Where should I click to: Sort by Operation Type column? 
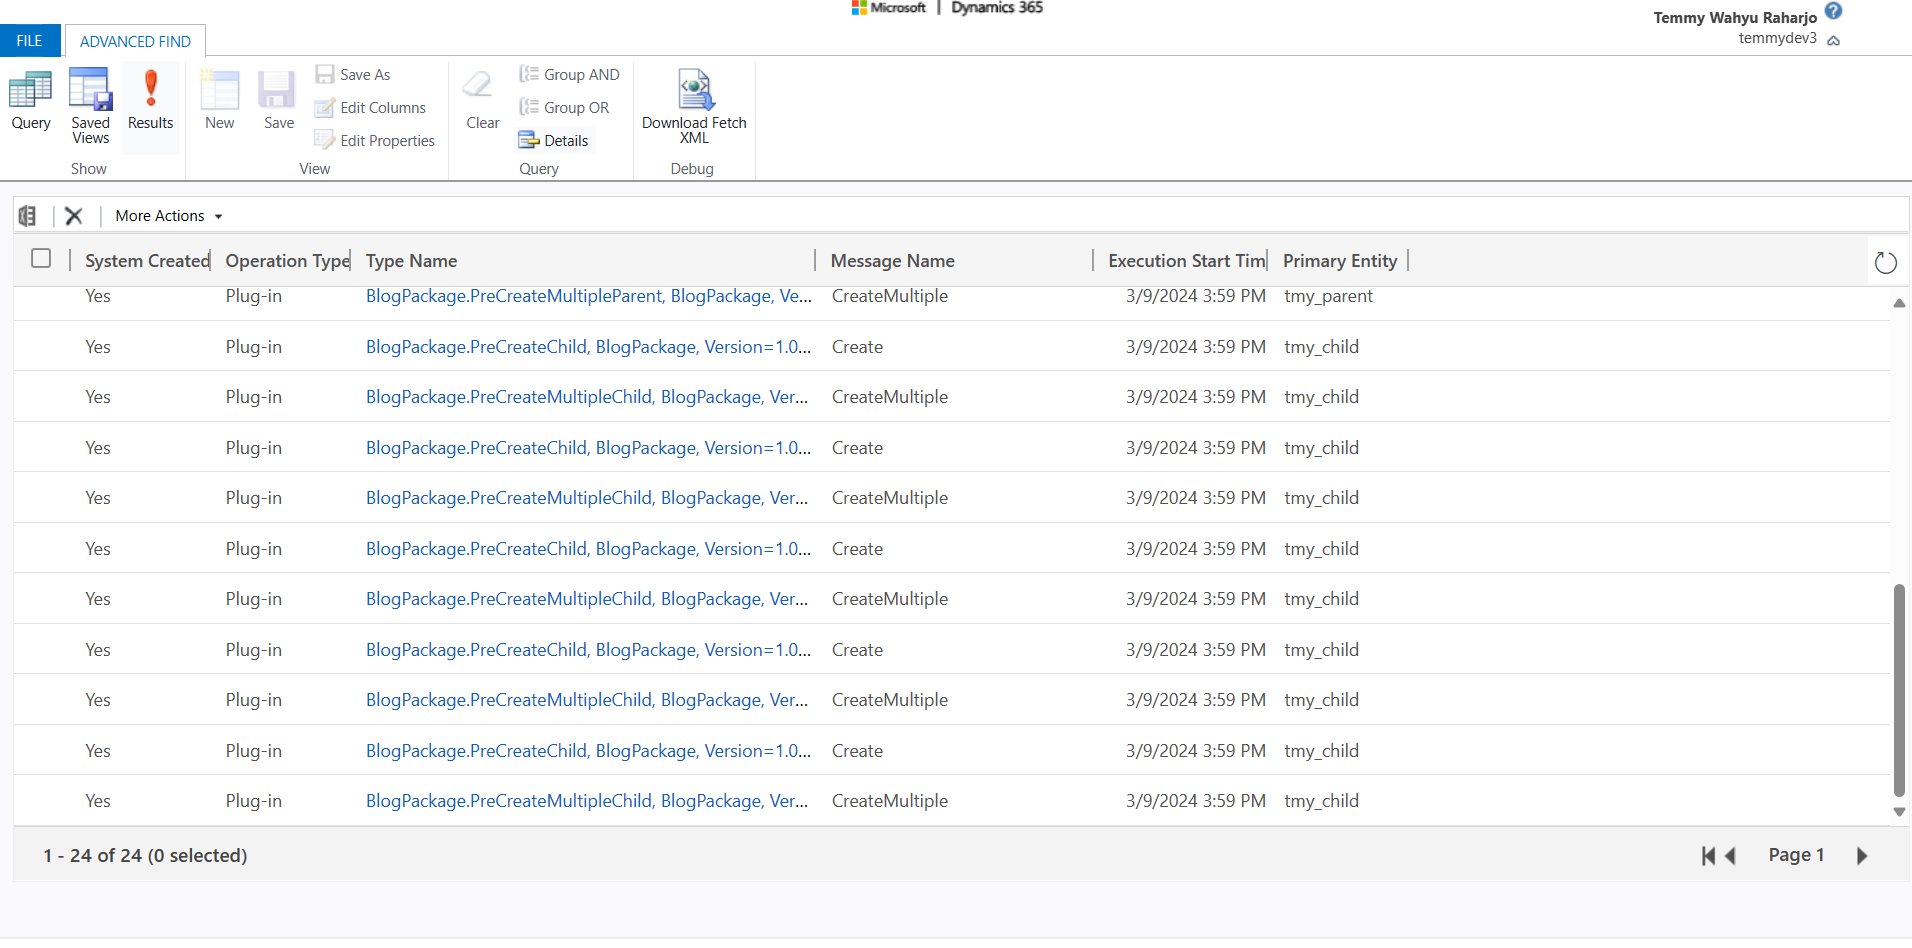(287, 261)
